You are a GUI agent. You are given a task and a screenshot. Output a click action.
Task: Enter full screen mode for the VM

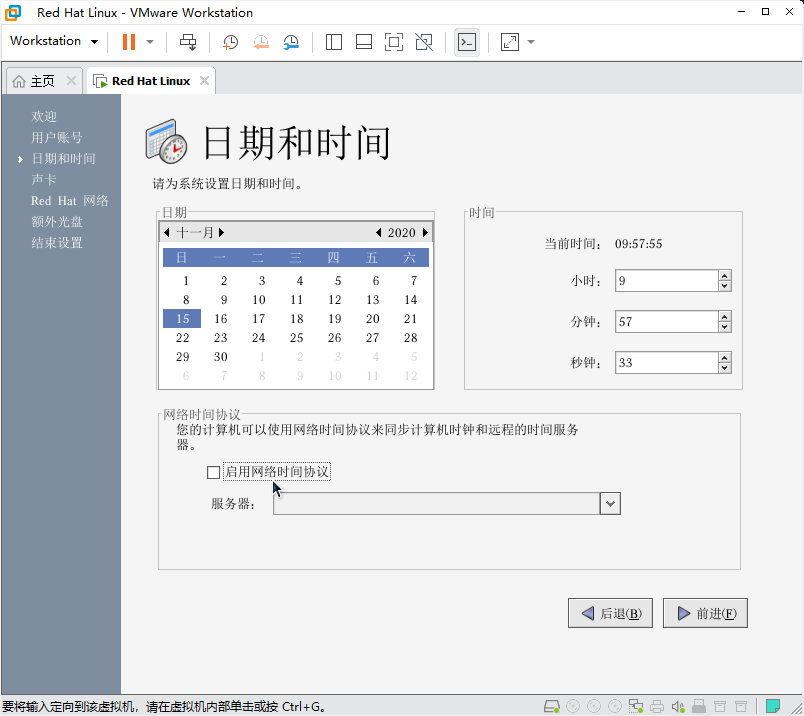tap(393, 41)
